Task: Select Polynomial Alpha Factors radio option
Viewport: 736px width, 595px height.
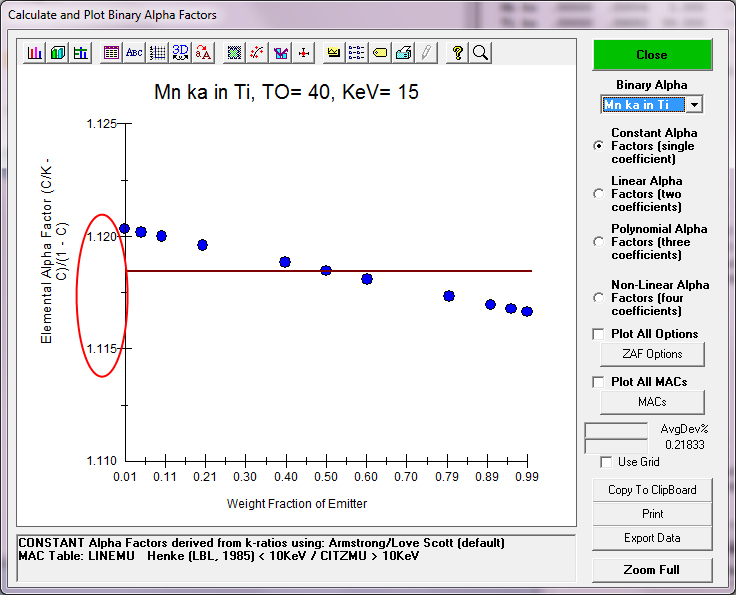Action: click(x=599, y=242)
